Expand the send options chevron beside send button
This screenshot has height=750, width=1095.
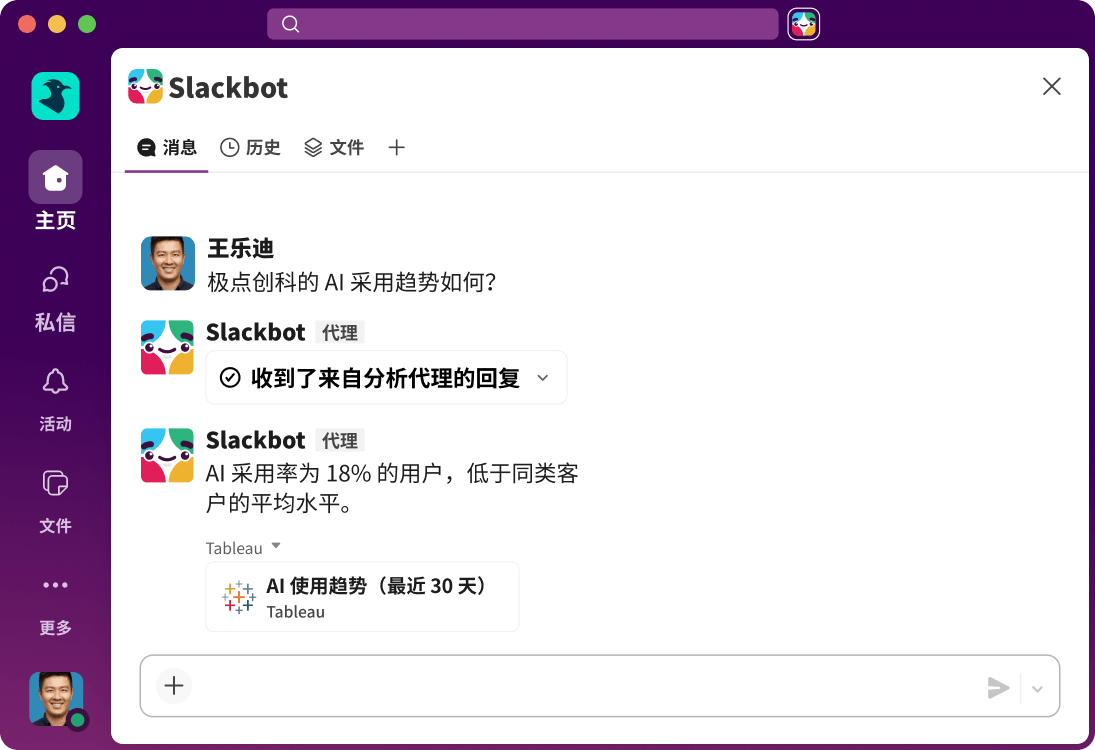click(x=1037, y=688)
